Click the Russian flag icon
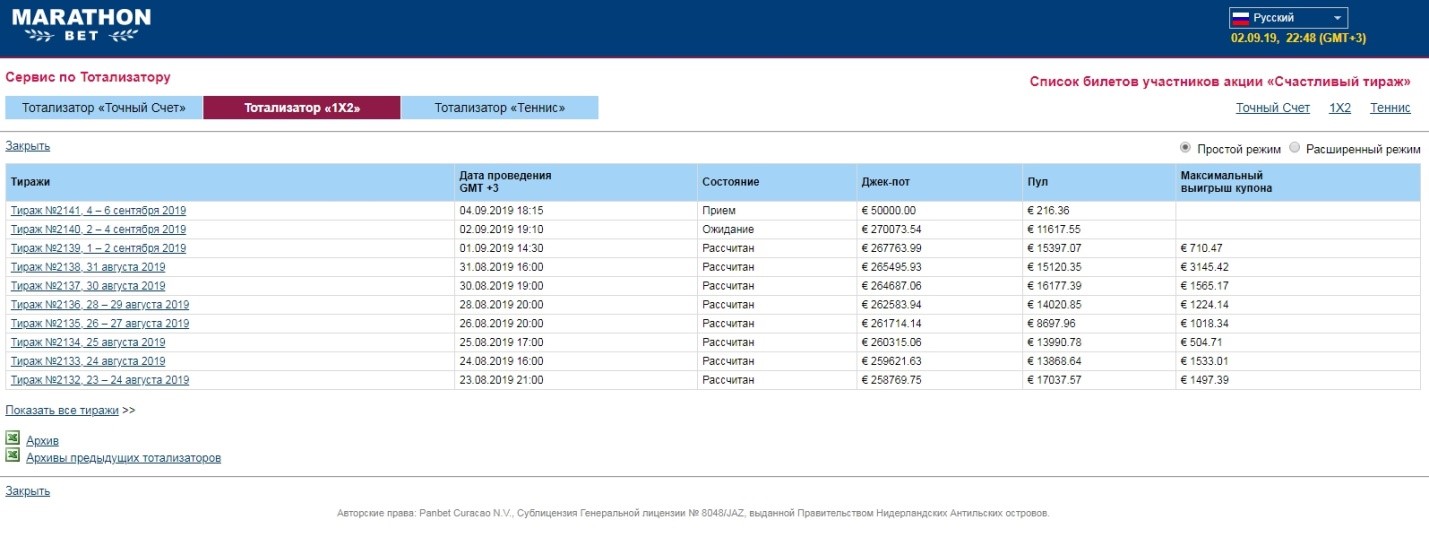The width and height of the screenshot is (1429, 537). pos(1240,18)
